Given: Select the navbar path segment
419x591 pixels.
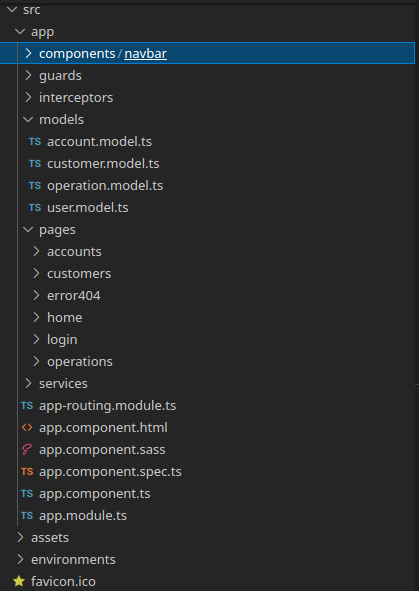Looking at the screenshot, I should [x=145, y=54].
